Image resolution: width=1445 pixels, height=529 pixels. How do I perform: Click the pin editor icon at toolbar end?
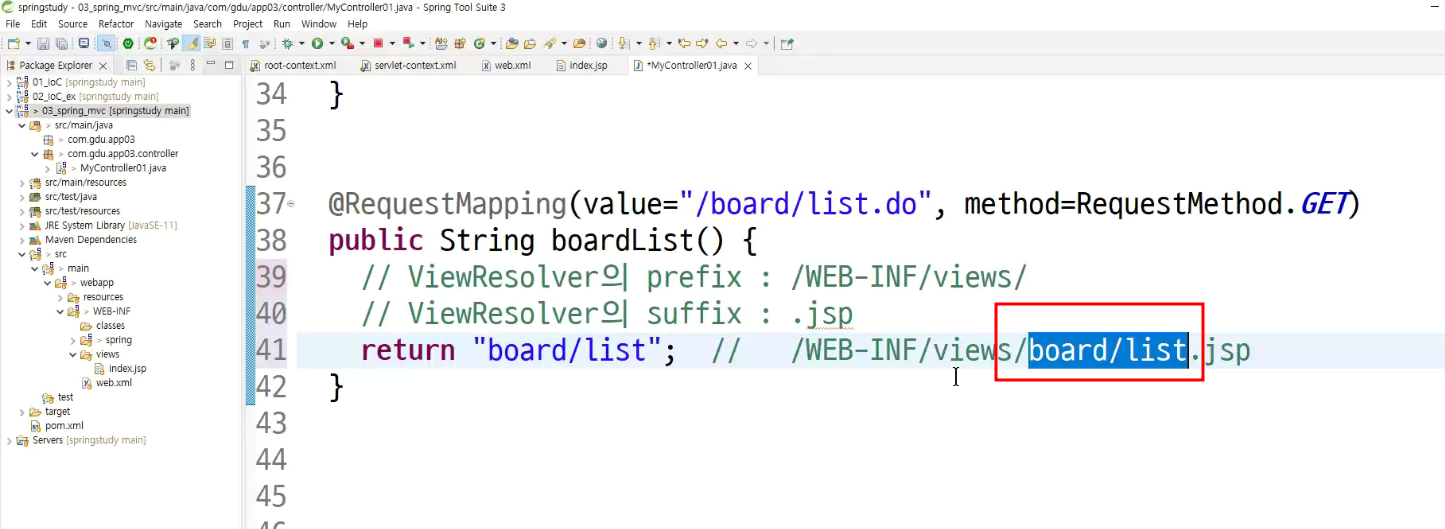coord(787,43)
